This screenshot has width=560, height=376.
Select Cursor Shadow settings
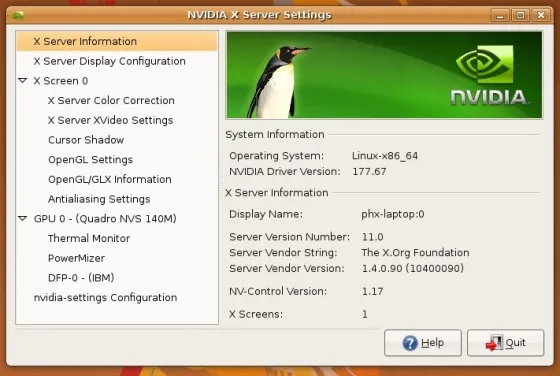pyautogui.click(x=86, y=140)
